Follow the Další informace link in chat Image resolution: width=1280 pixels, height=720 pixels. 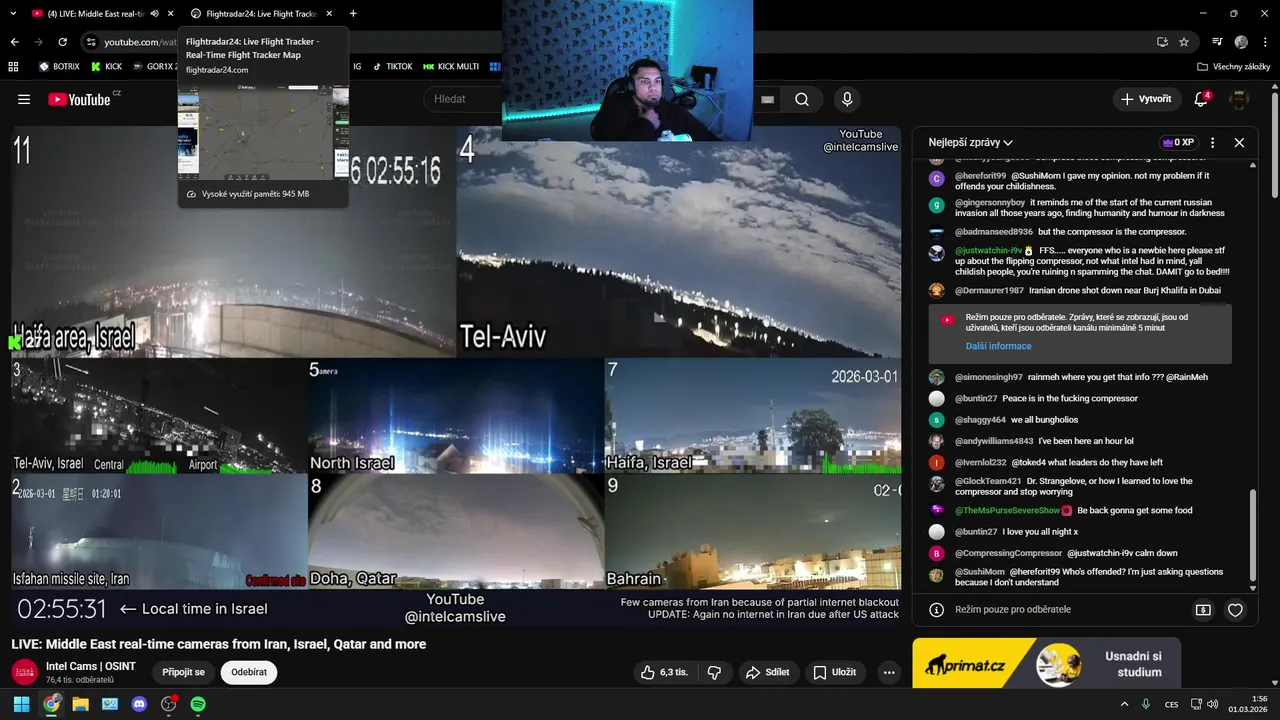[998, 346]
